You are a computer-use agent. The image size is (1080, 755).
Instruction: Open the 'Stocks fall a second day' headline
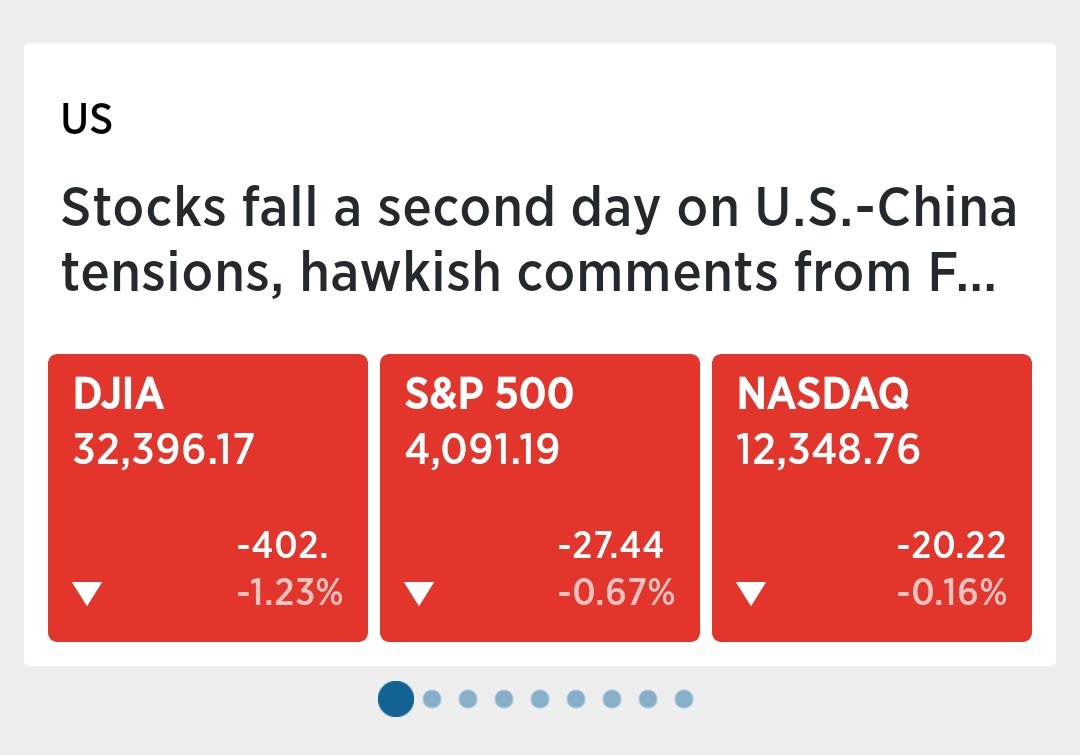tap(540, 240)
